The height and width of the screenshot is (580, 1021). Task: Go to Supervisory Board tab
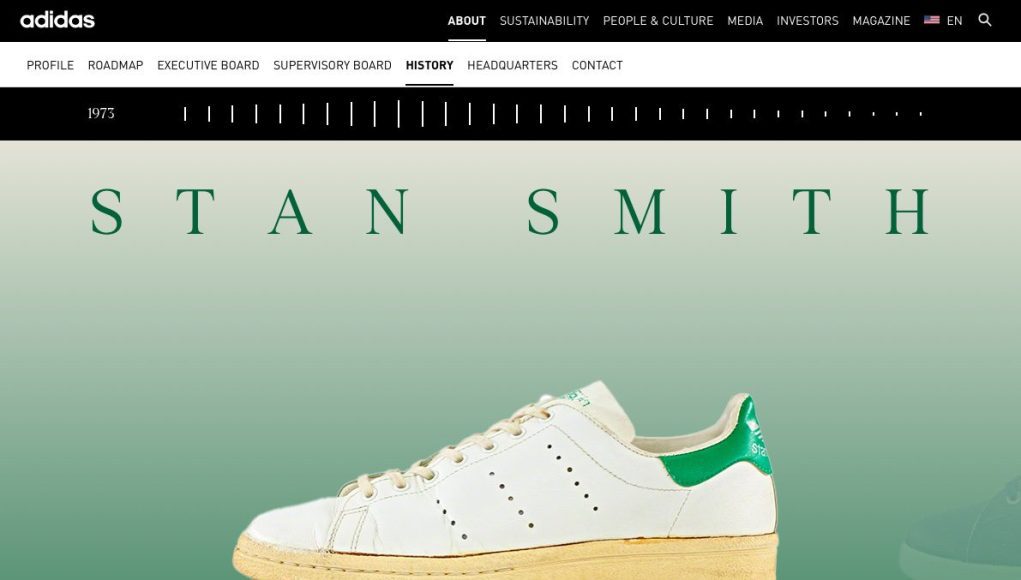pos(332,65)
